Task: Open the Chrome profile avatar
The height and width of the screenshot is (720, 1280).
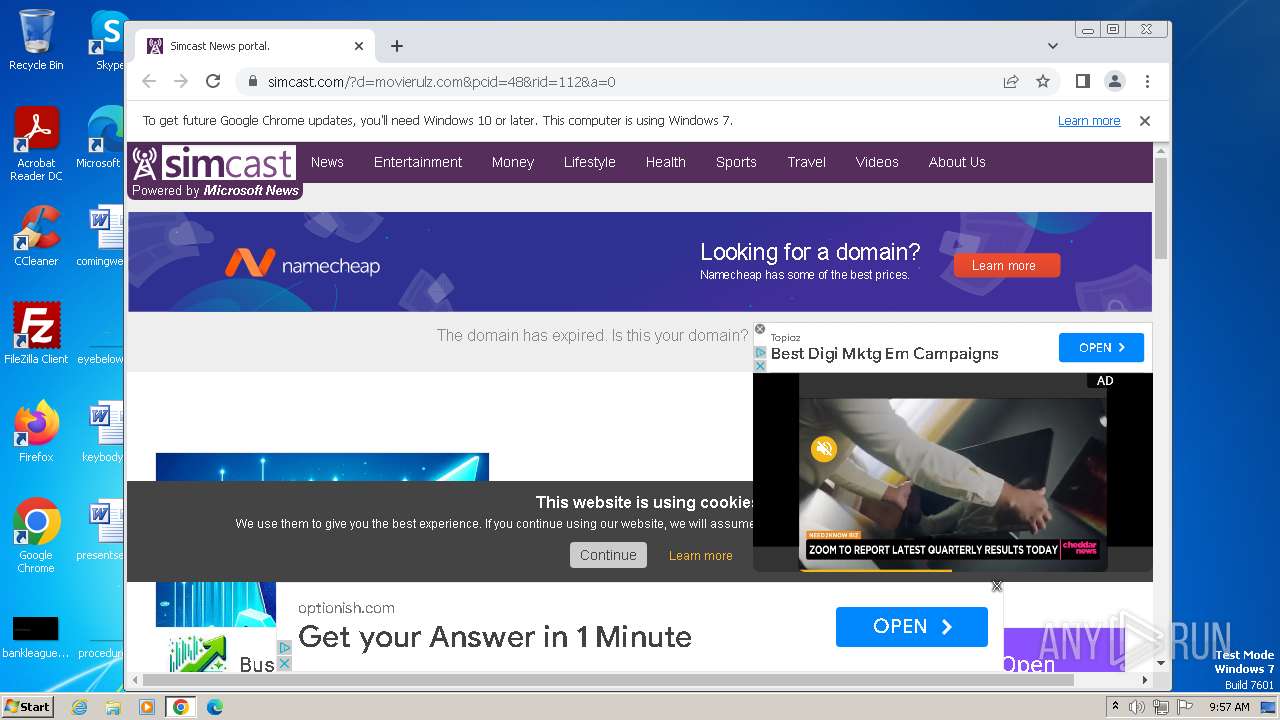Action: coord(1115,82)
